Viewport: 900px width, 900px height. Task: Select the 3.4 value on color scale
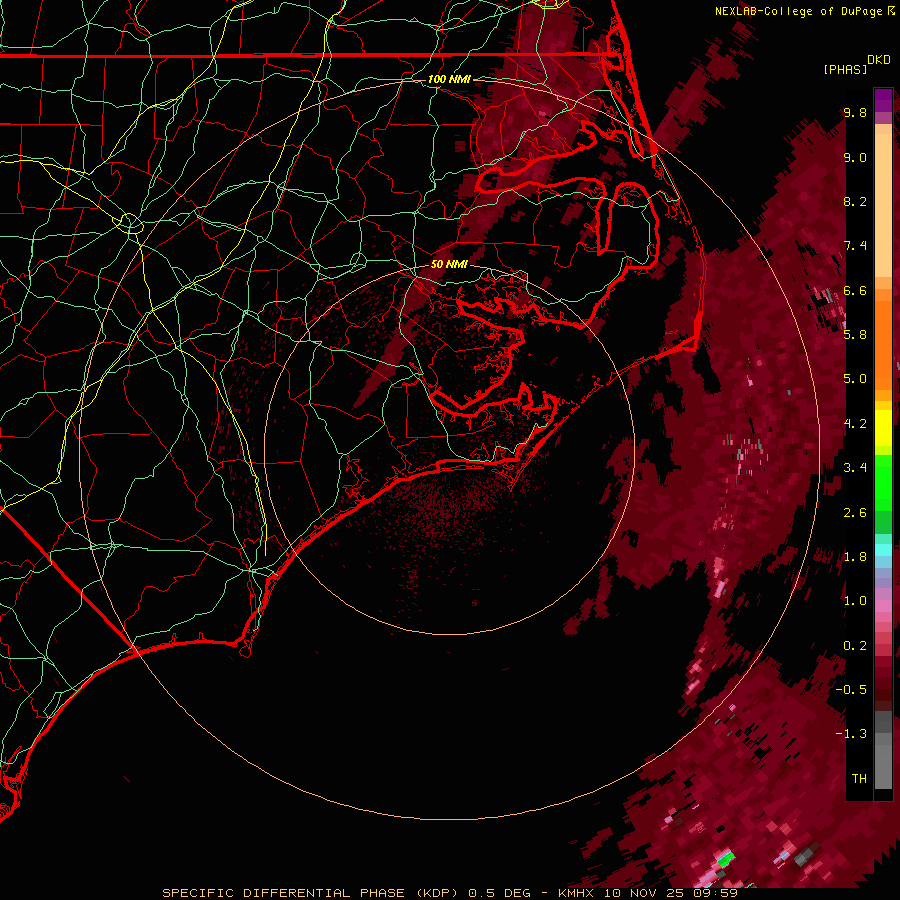[x=855, y=468]
